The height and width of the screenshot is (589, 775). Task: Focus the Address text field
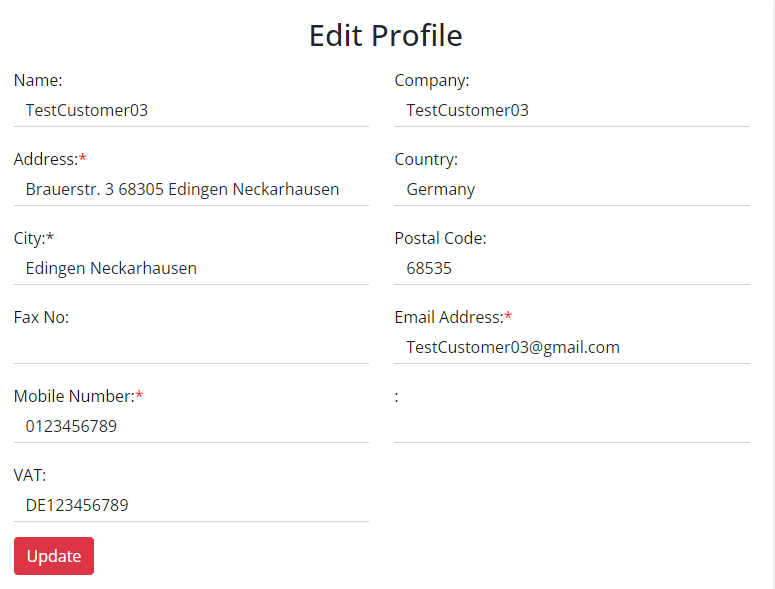(x=191, y=189)
